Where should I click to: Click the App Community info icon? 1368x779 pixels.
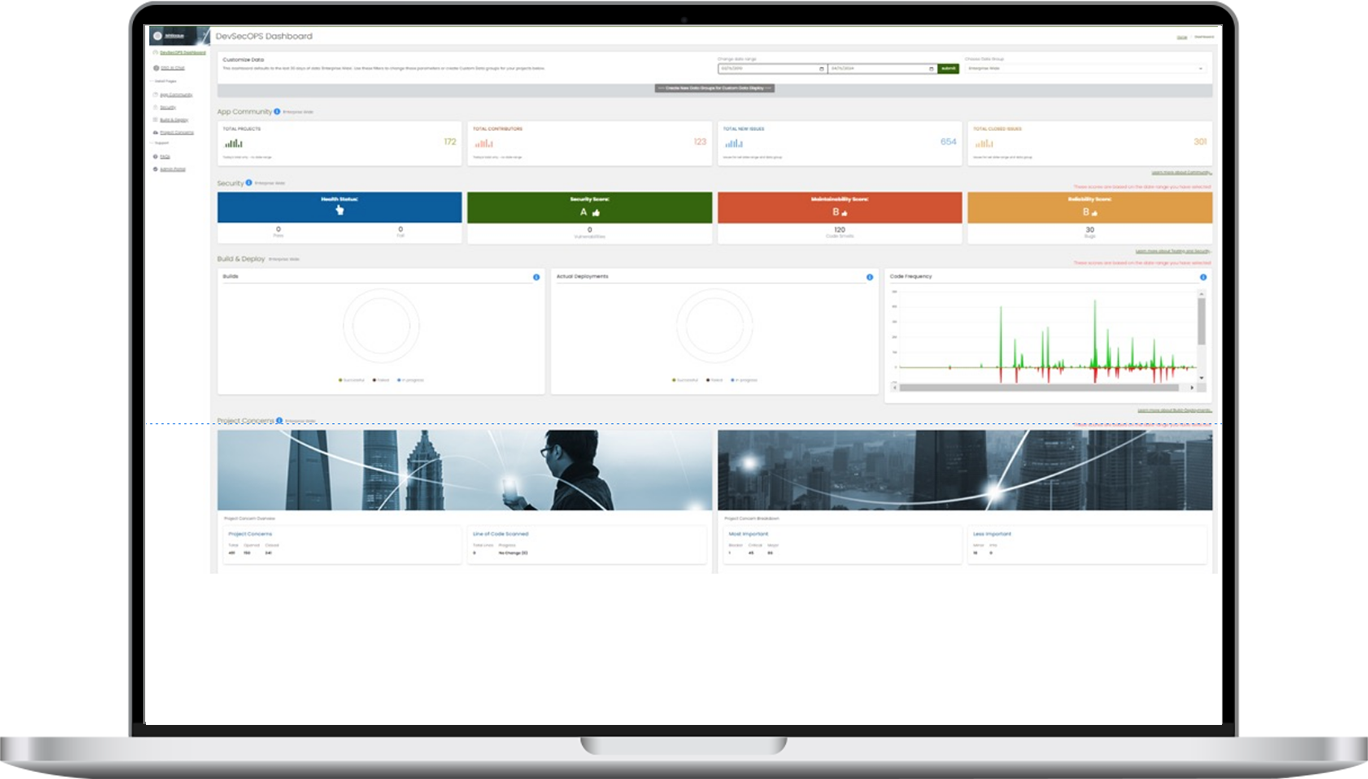tap(277, 112)
